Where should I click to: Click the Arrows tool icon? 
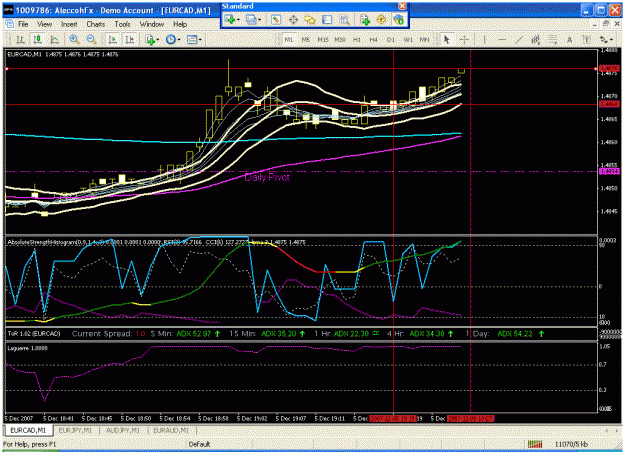(604, 39)
